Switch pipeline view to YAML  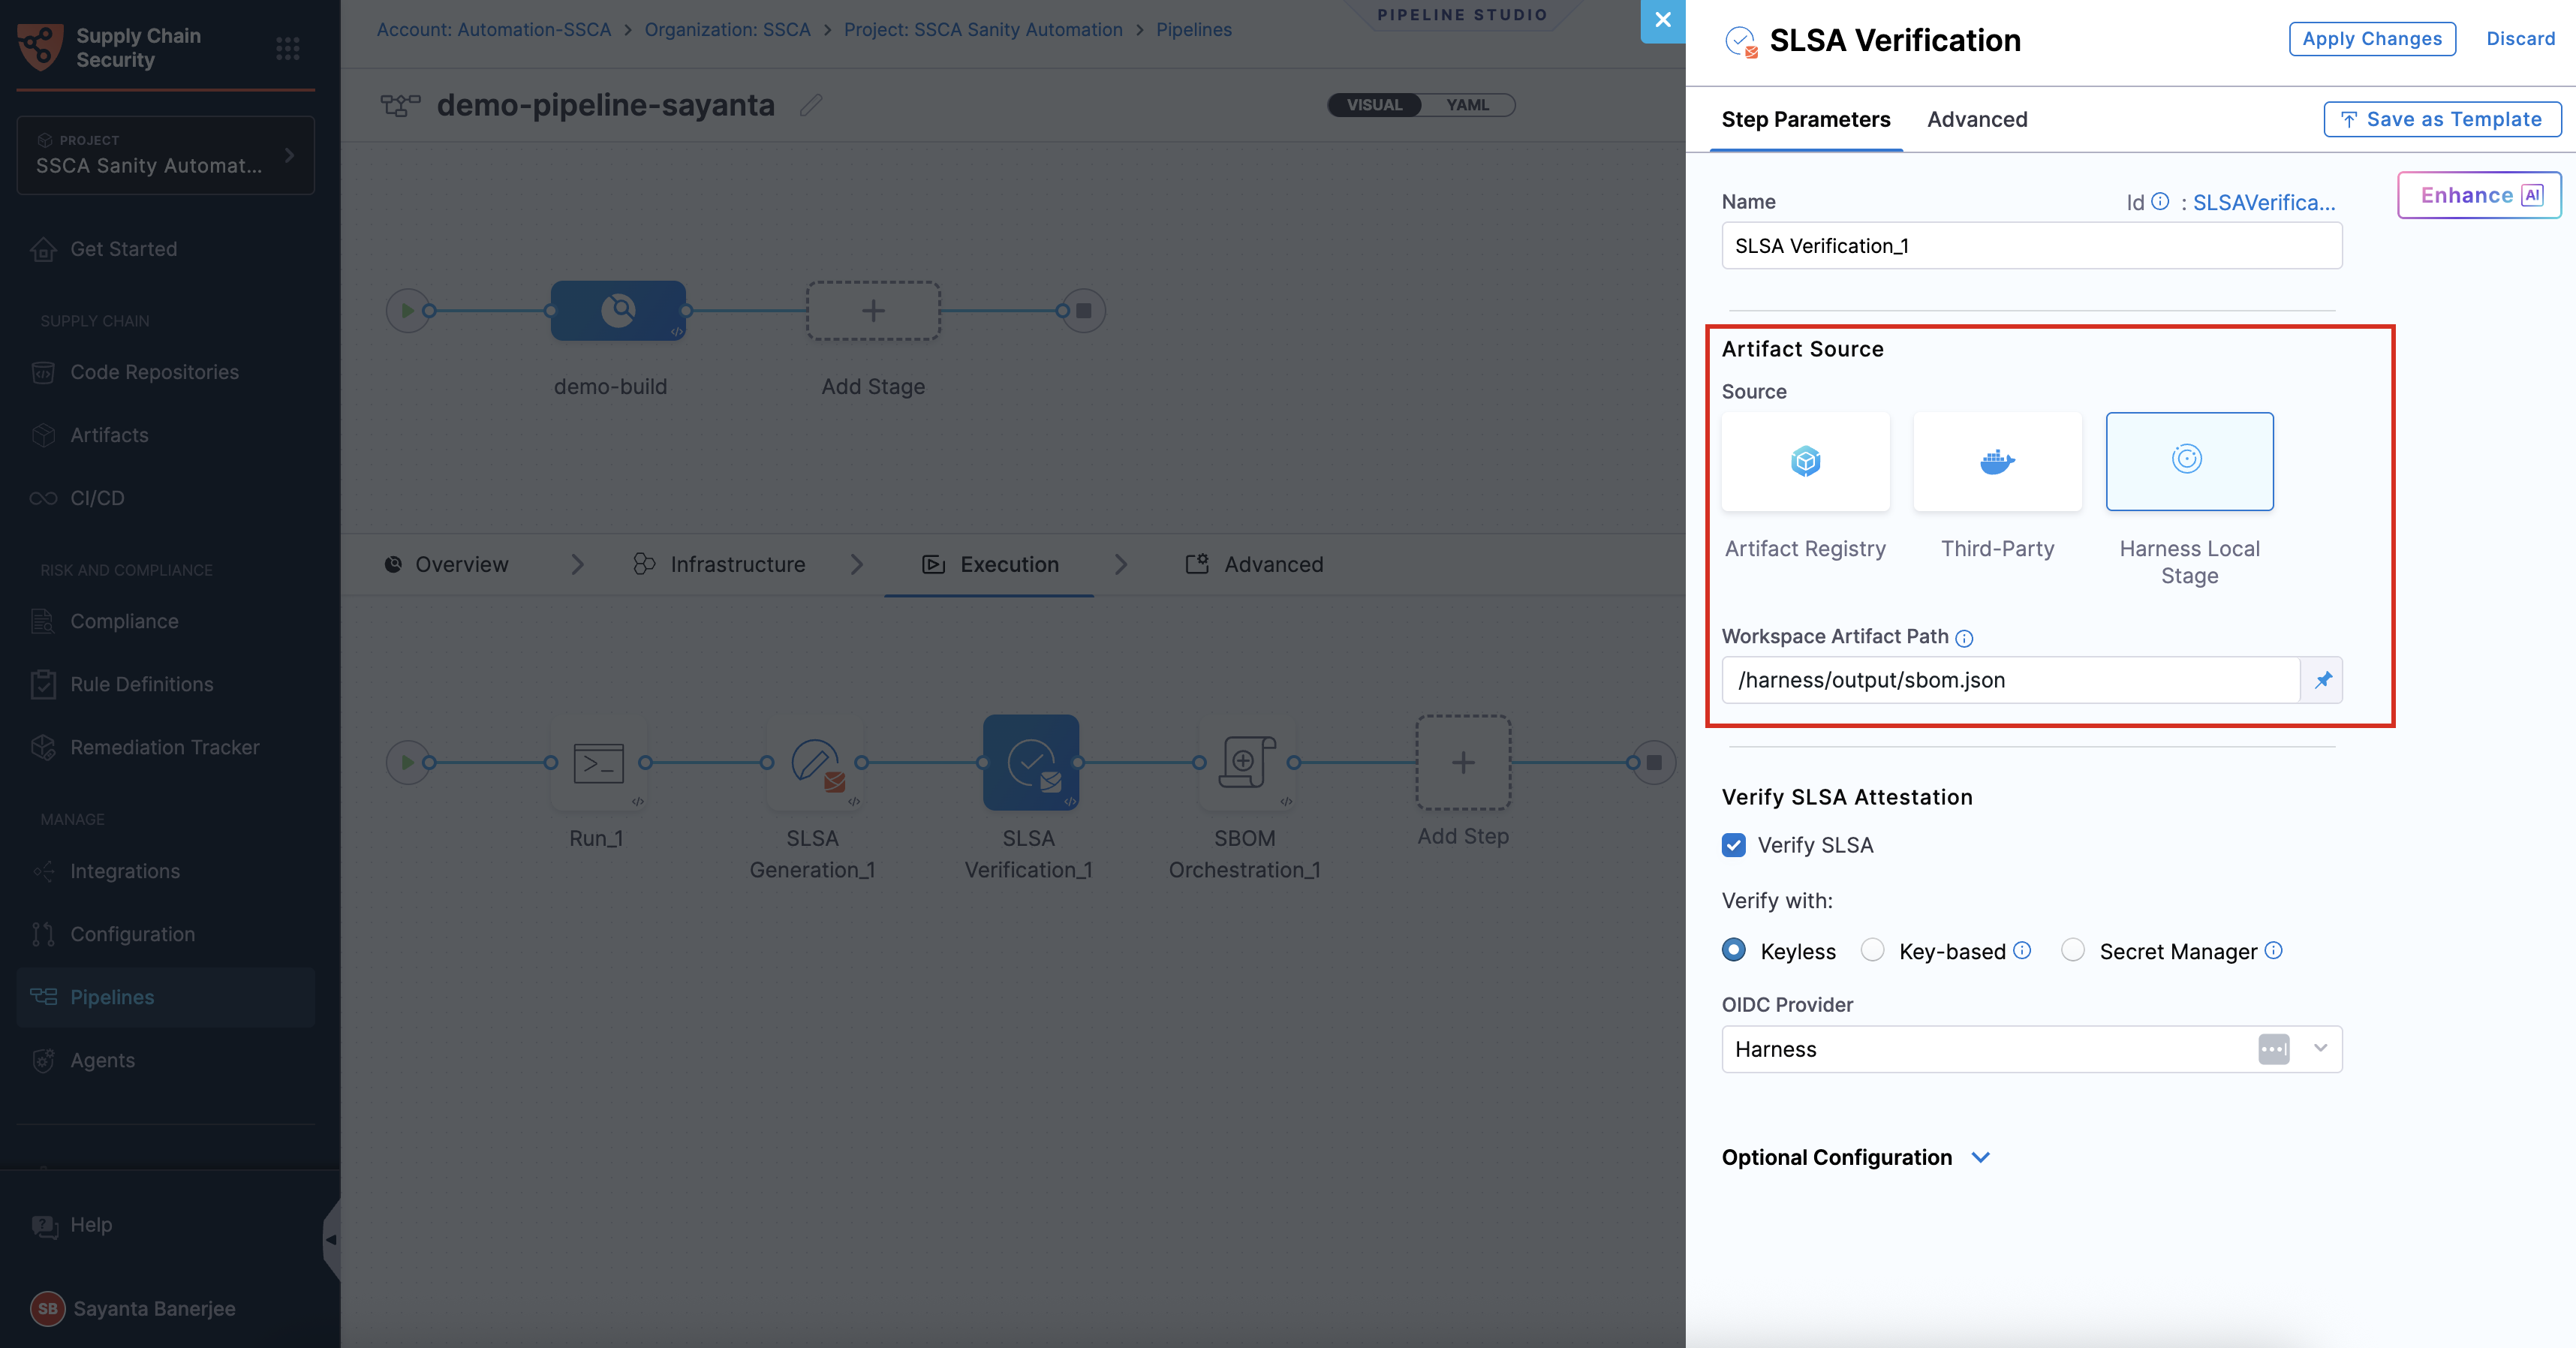point(1467,105)
